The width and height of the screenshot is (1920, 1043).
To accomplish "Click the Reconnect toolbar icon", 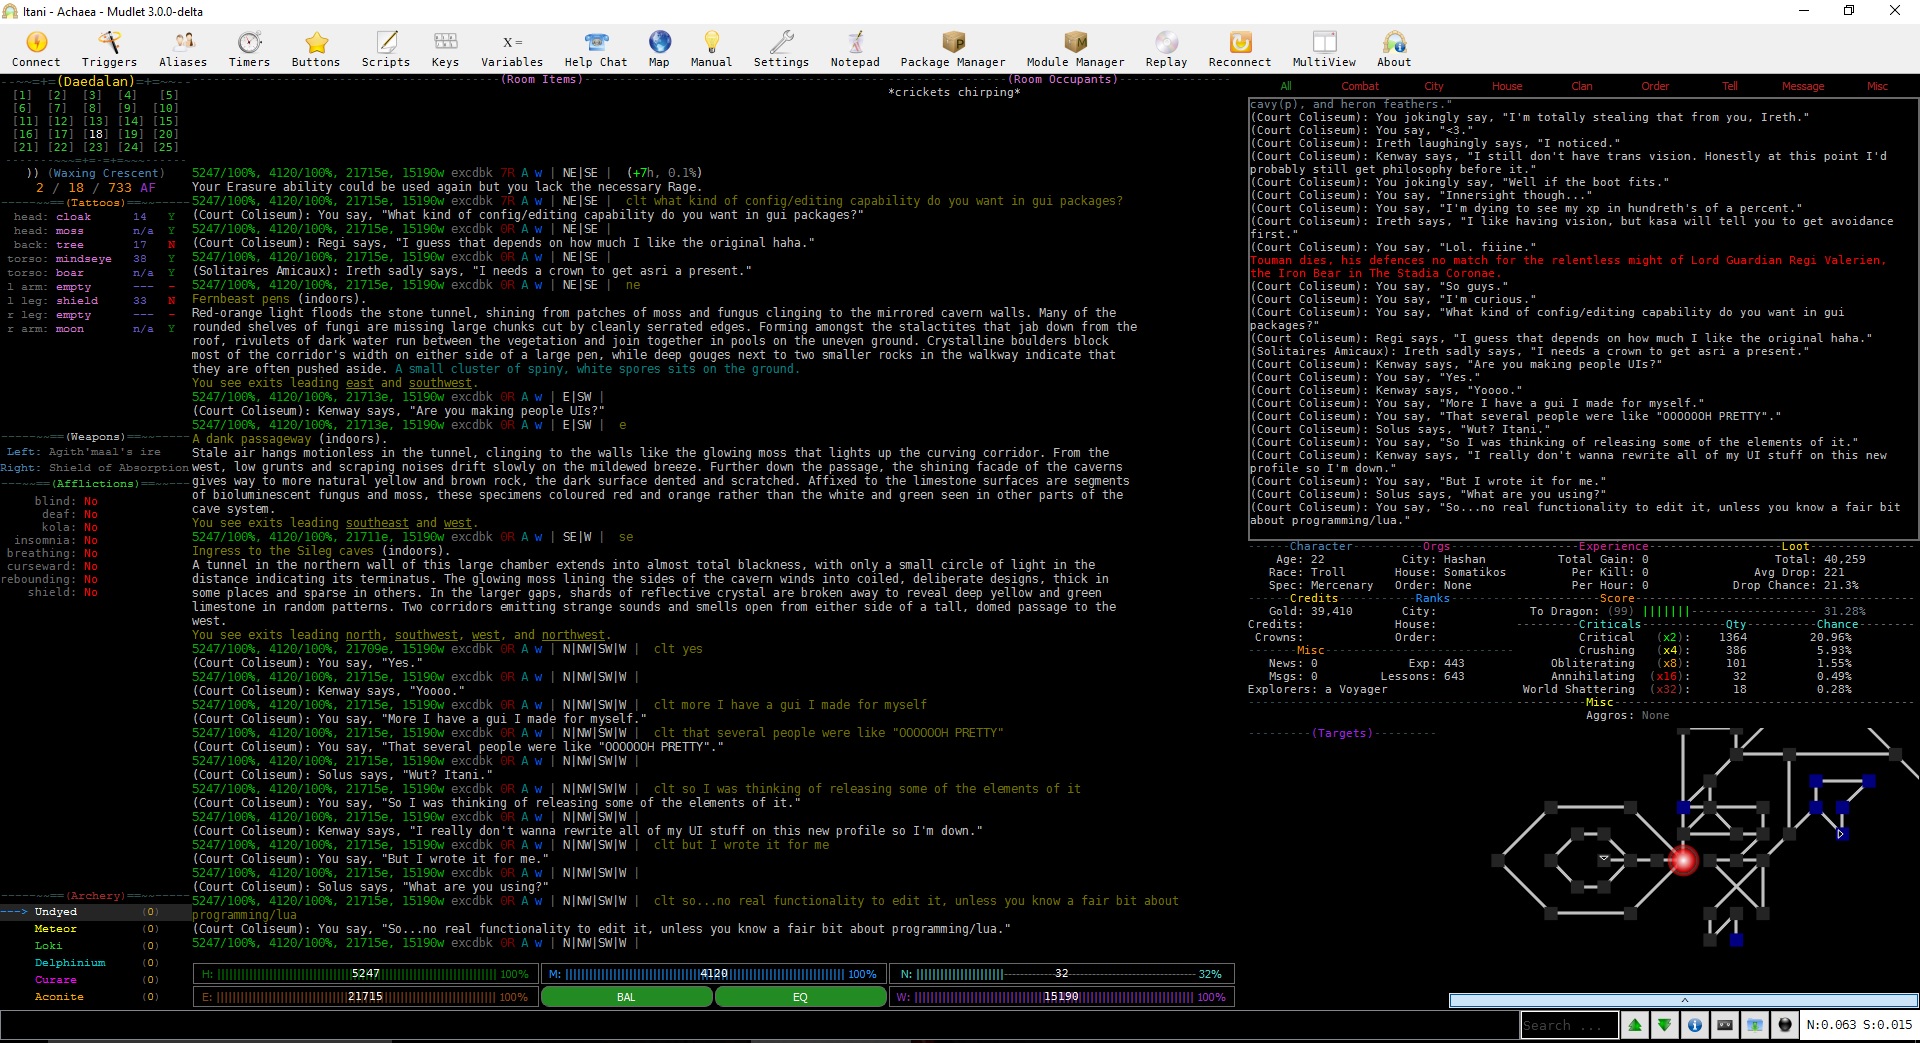I will tap(1240, 49).
